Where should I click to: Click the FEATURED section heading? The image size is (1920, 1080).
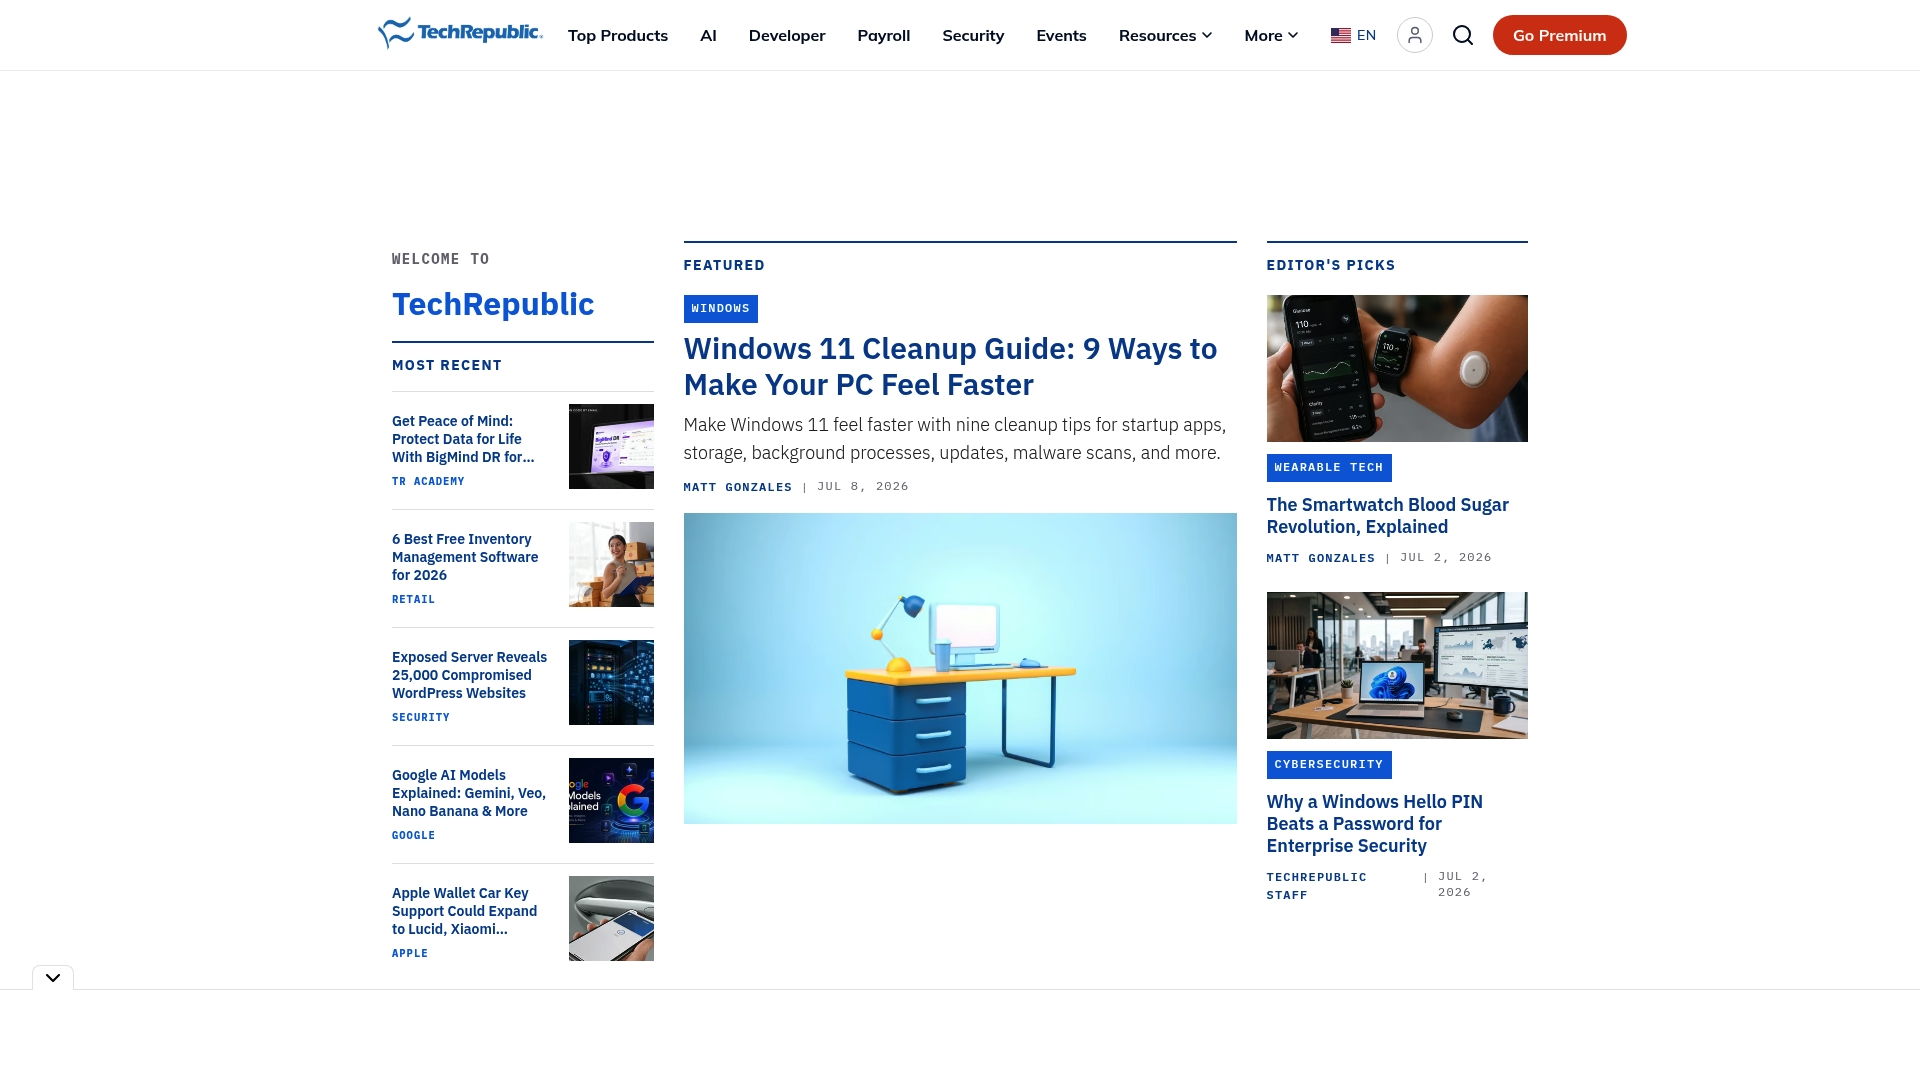724,265
